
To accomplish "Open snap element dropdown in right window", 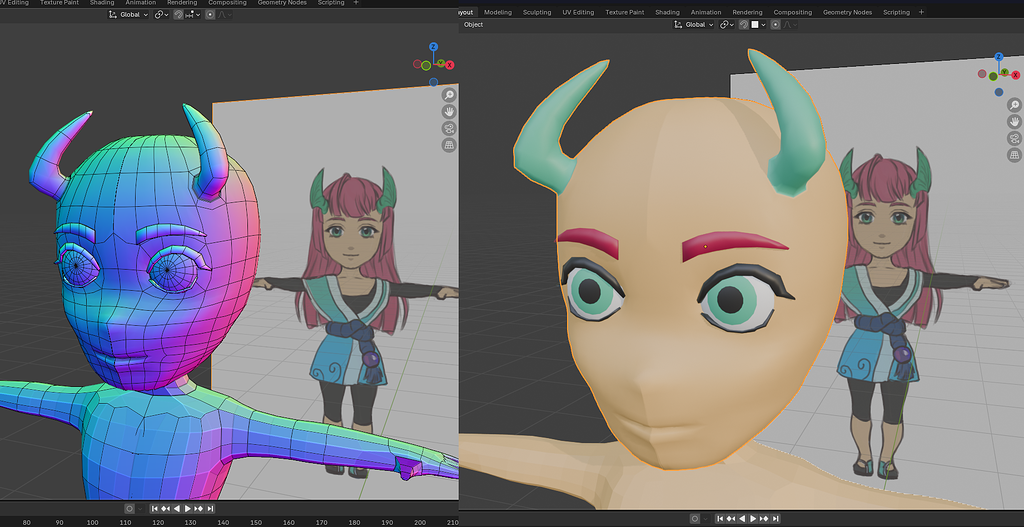I will tap(758, 24).
